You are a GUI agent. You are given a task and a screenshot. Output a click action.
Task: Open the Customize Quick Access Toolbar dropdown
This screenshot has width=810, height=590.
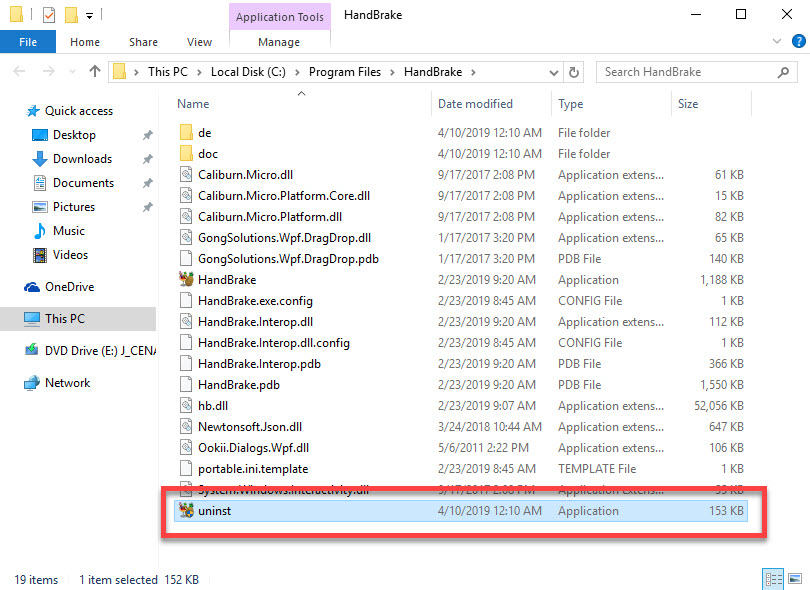(89, 16)
